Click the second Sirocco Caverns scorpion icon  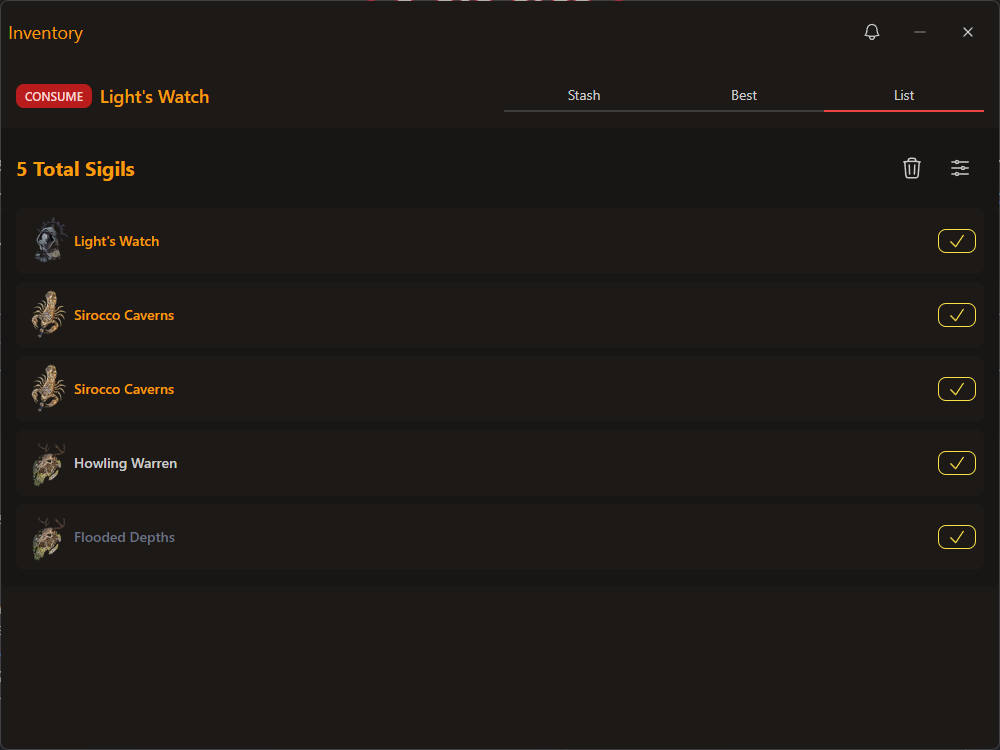[x=48, y=389]
